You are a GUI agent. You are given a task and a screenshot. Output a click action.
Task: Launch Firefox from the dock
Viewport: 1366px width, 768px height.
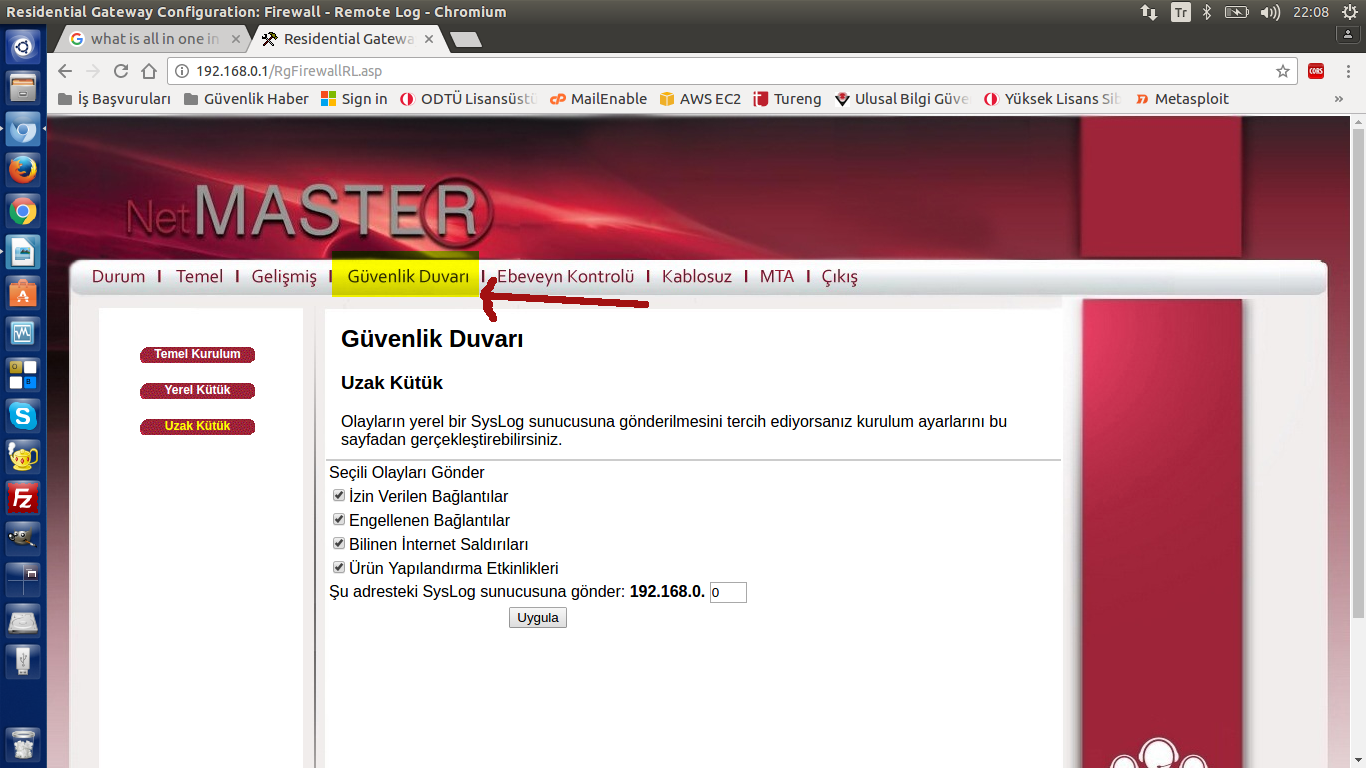[23, 170]
